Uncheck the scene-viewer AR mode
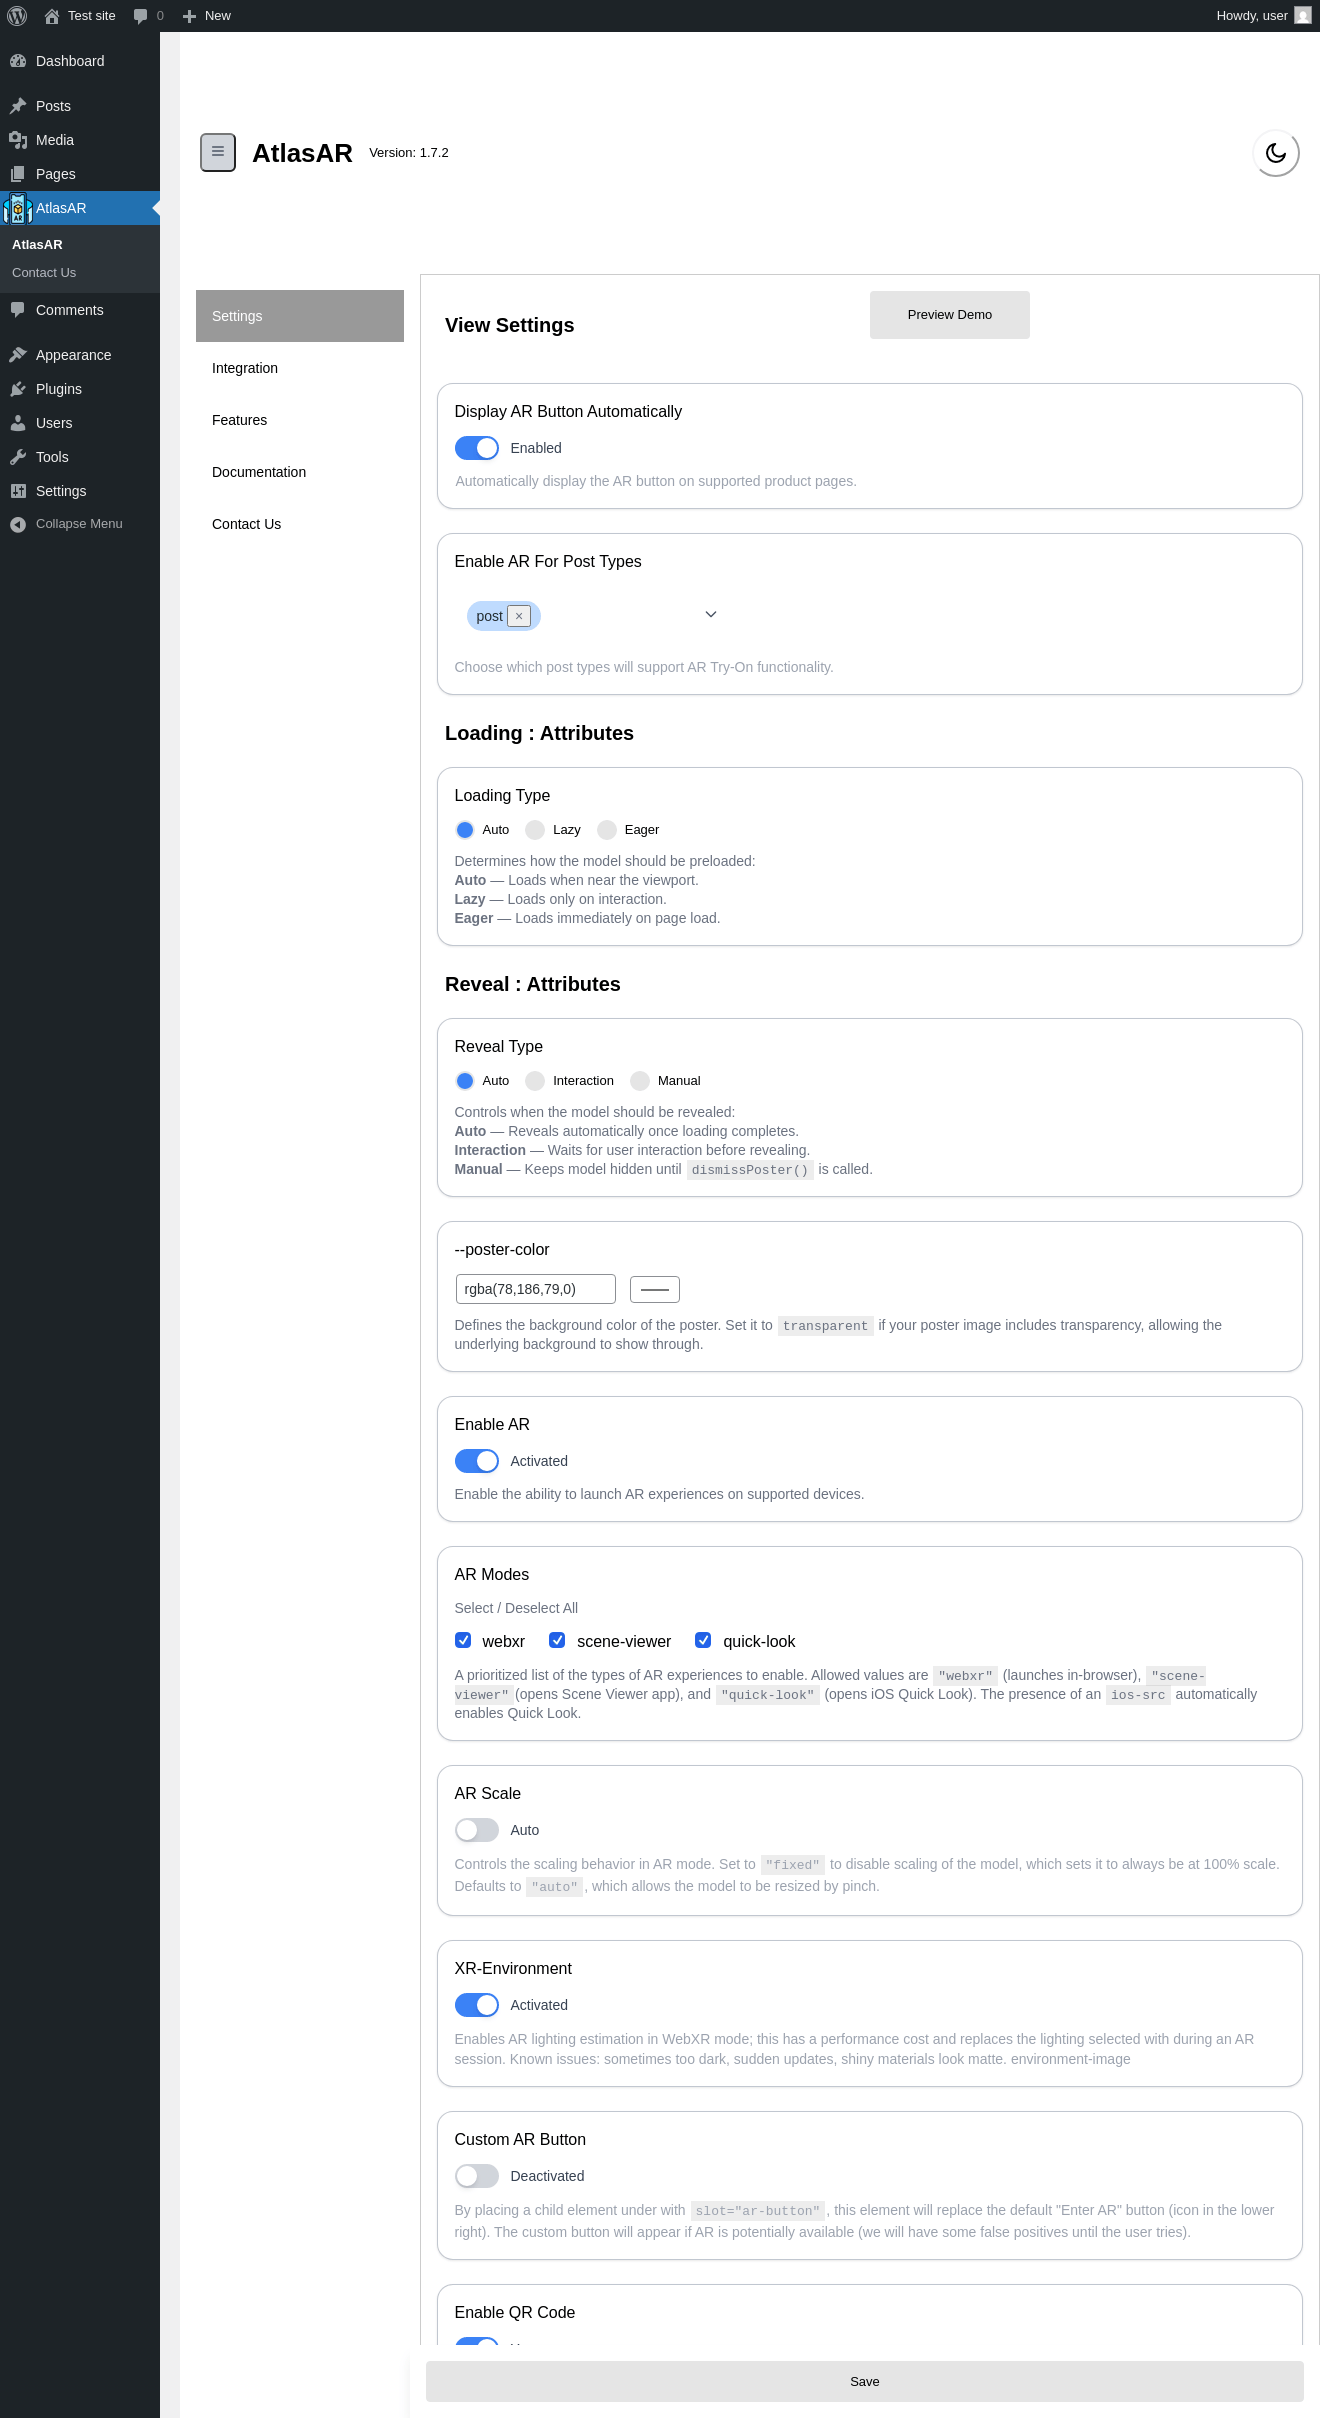This screenshot has width=1320, height=2418. [557, 1640]
